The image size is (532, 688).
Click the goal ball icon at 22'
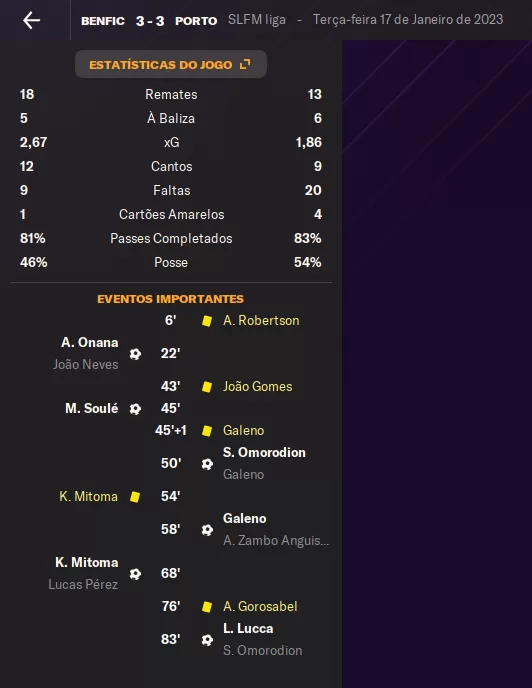point(135,354)
